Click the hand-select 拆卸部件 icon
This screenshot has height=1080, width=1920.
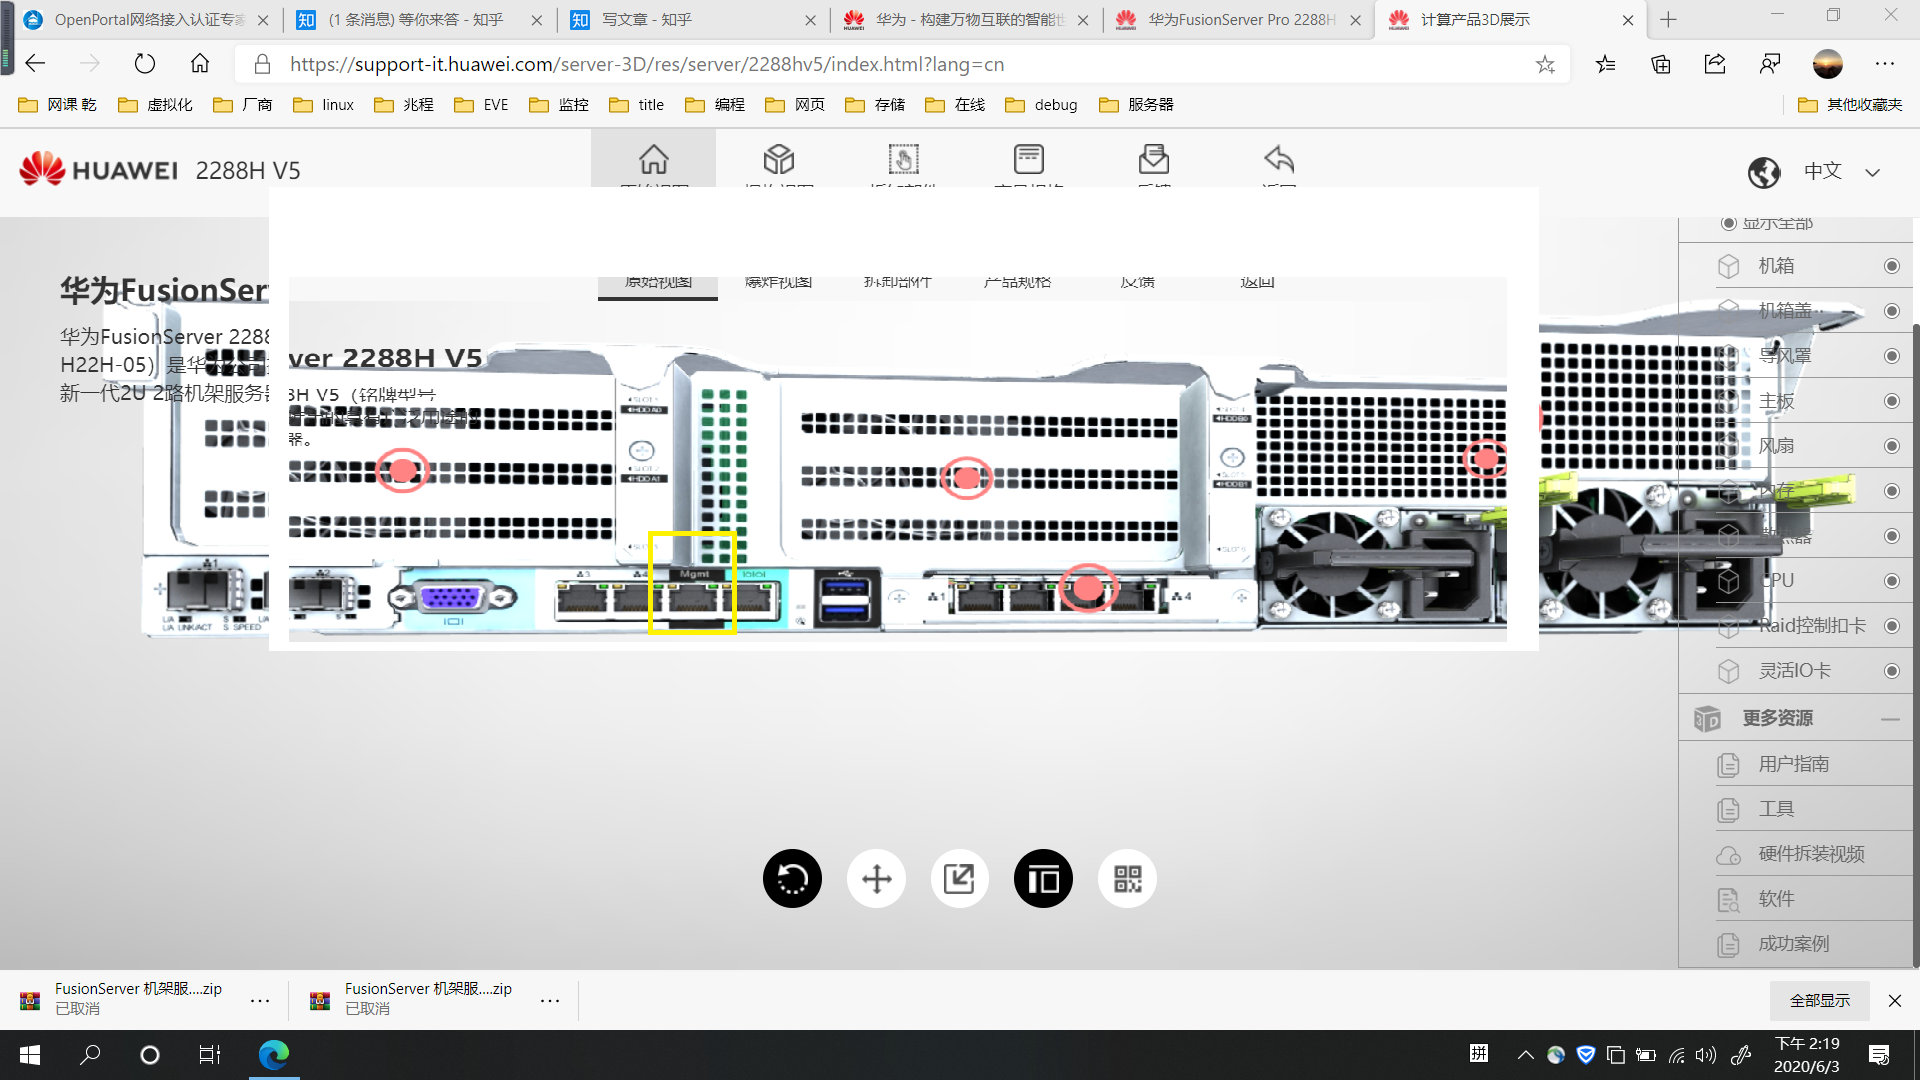[x=903, y=160]
